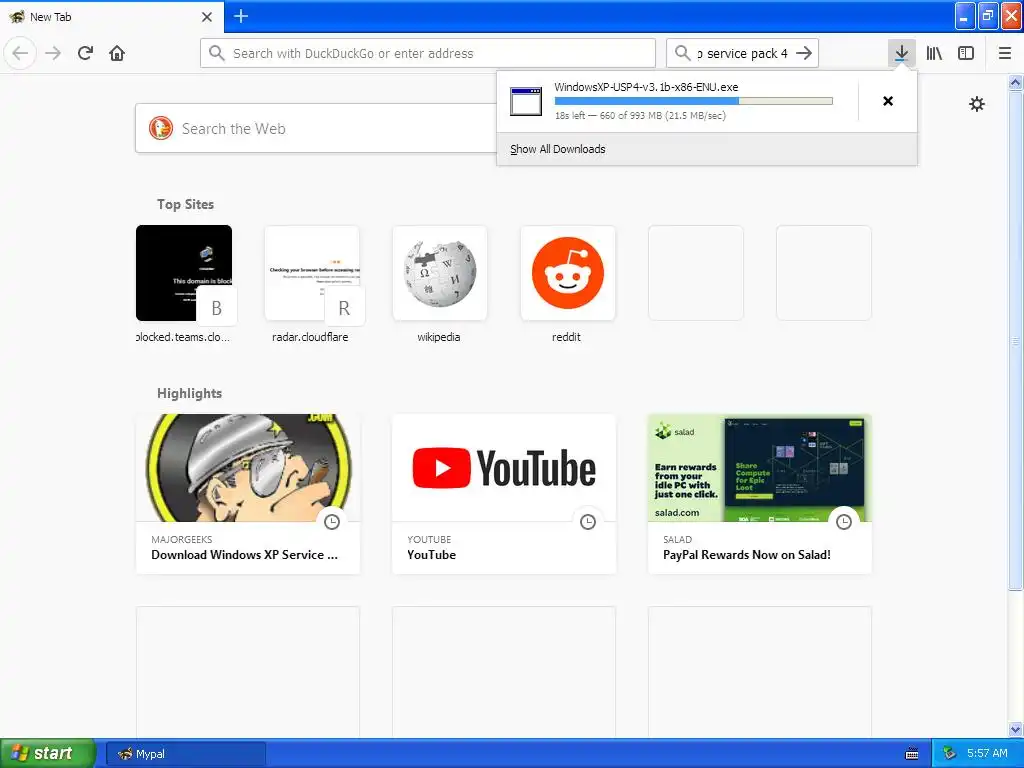Open 'Download Windows XP Service ...' link
Screen dimensions: 1024x768
coord(244,554)
